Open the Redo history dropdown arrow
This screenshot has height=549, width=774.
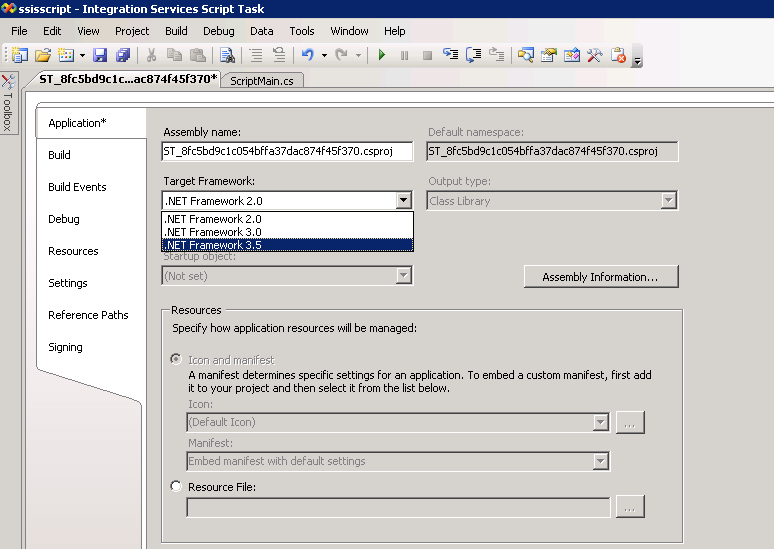point(358,55)
